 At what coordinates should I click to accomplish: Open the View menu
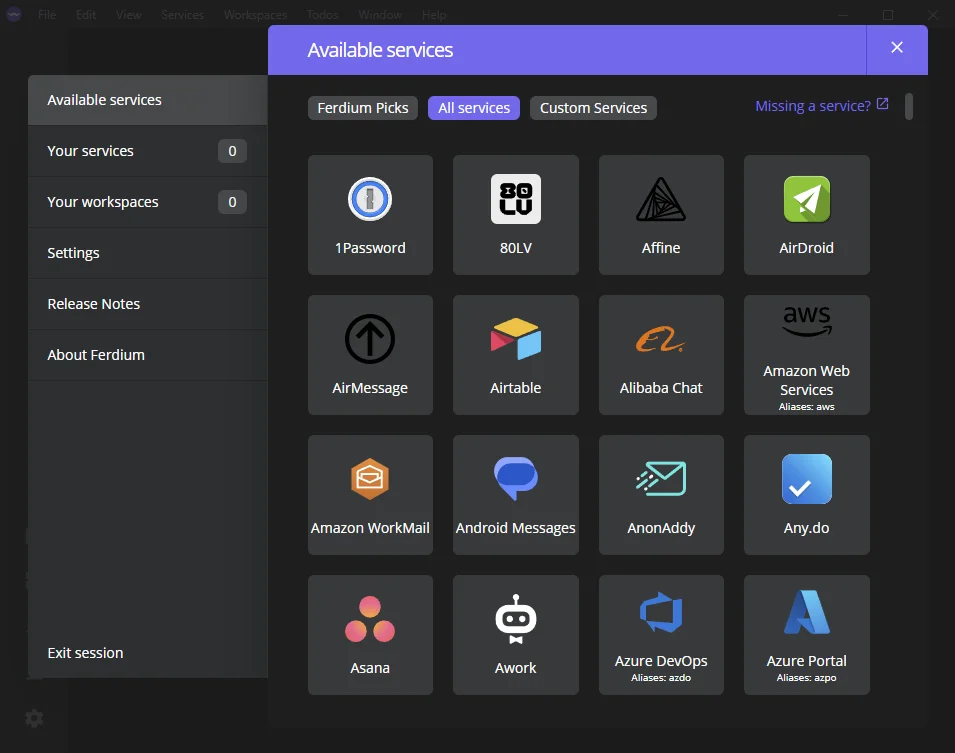129,15
